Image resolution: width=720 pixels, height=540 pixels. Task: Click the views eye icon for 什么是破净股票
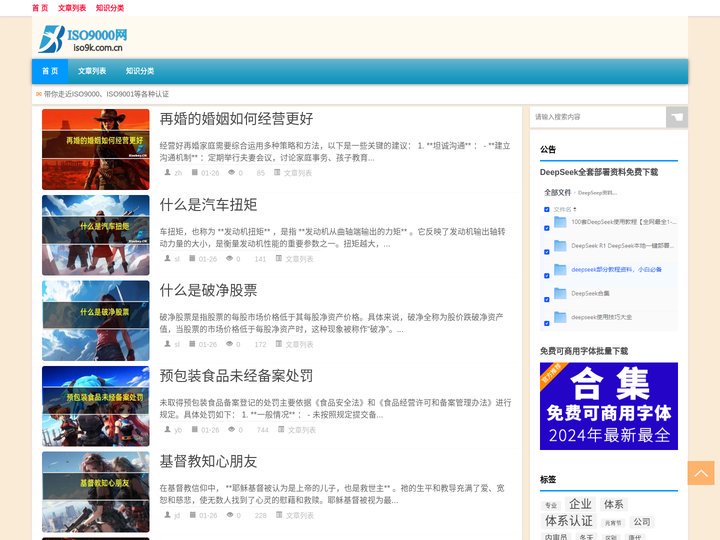(229, 344)
